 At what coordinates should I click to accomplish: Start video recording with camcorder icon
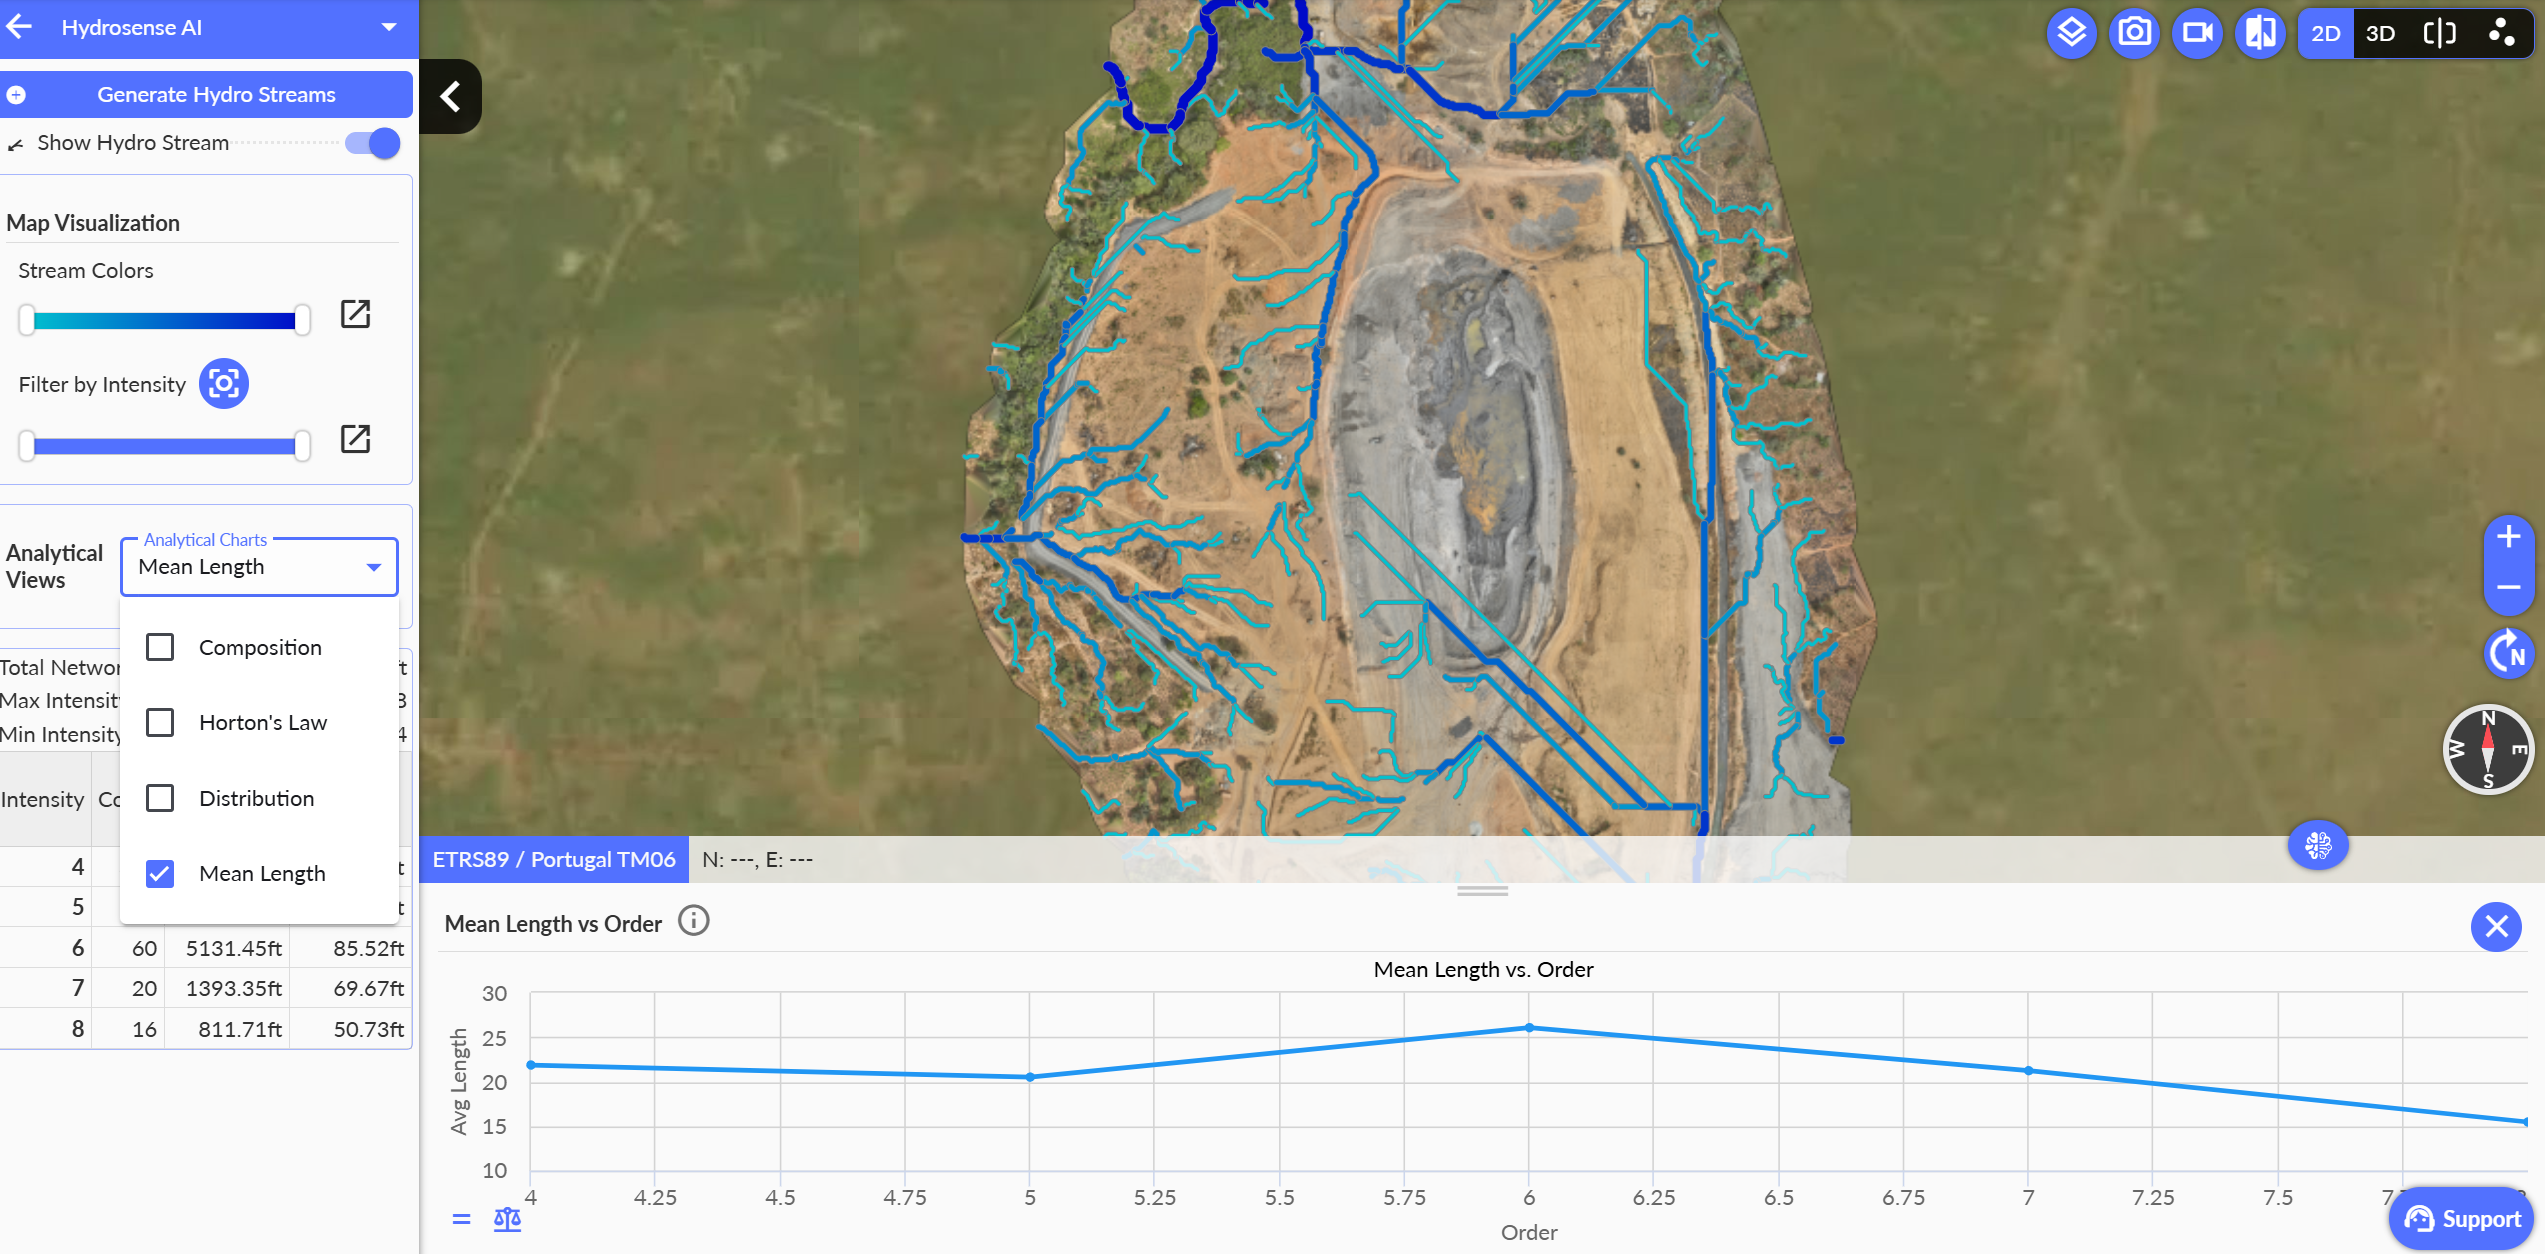[x=2197, y=33]
